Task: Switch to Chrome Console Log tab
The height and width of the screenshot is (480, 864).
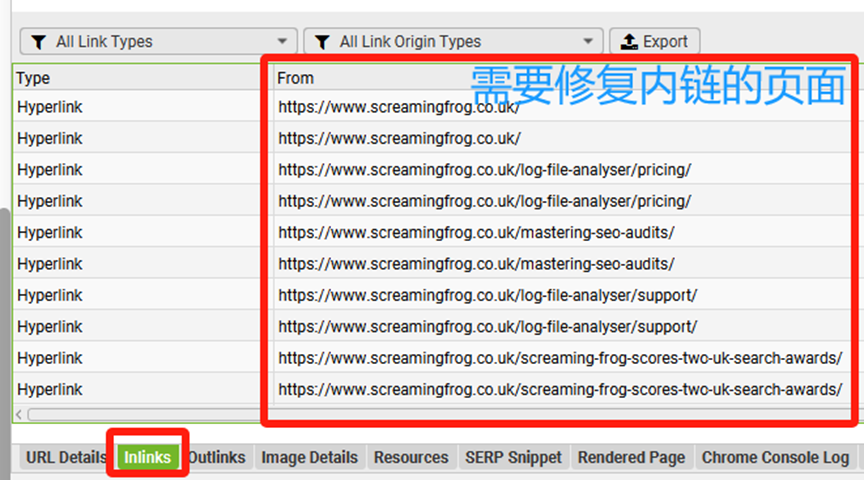Action: 775,457
